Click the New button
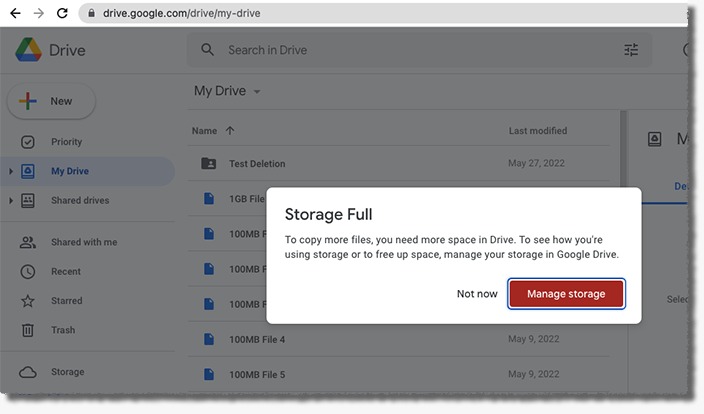This screenshot has width=704, height=414. pos(51,101)
